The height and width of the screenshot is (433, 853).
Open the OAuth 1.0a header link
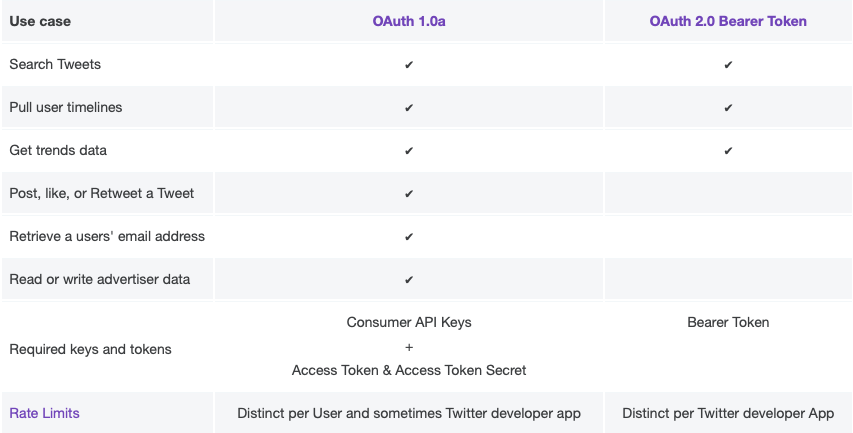coord(409,21)
